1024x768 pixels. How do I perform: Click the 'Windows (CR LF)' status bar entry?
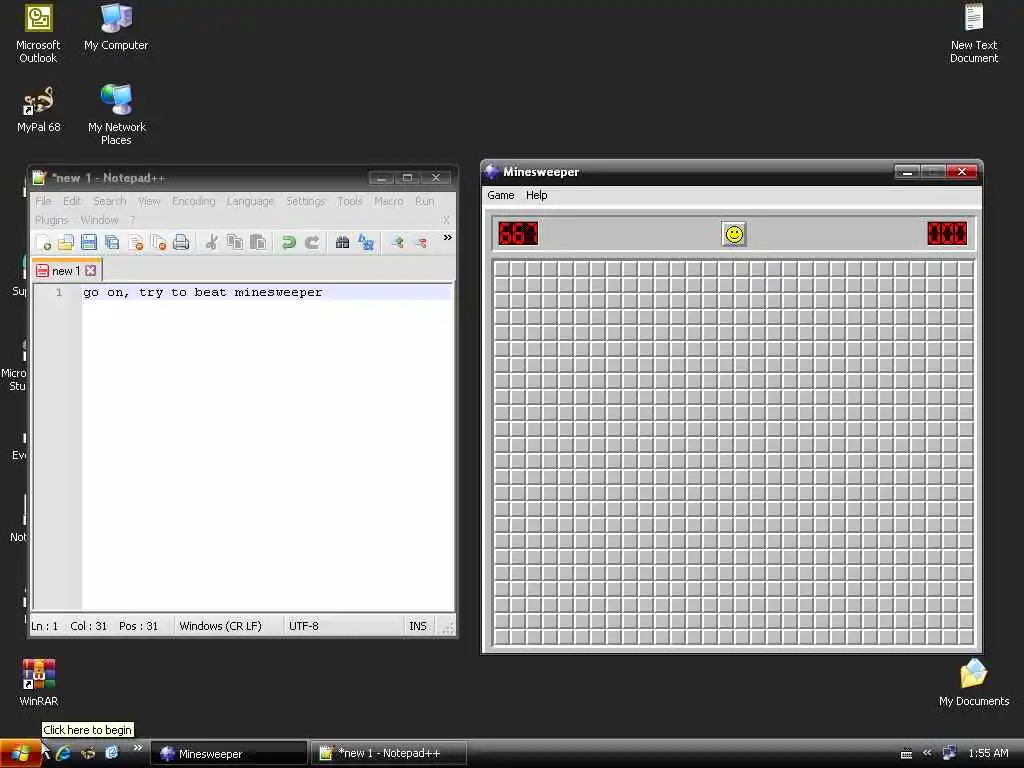pyautogui.click(x=220, y=626)
